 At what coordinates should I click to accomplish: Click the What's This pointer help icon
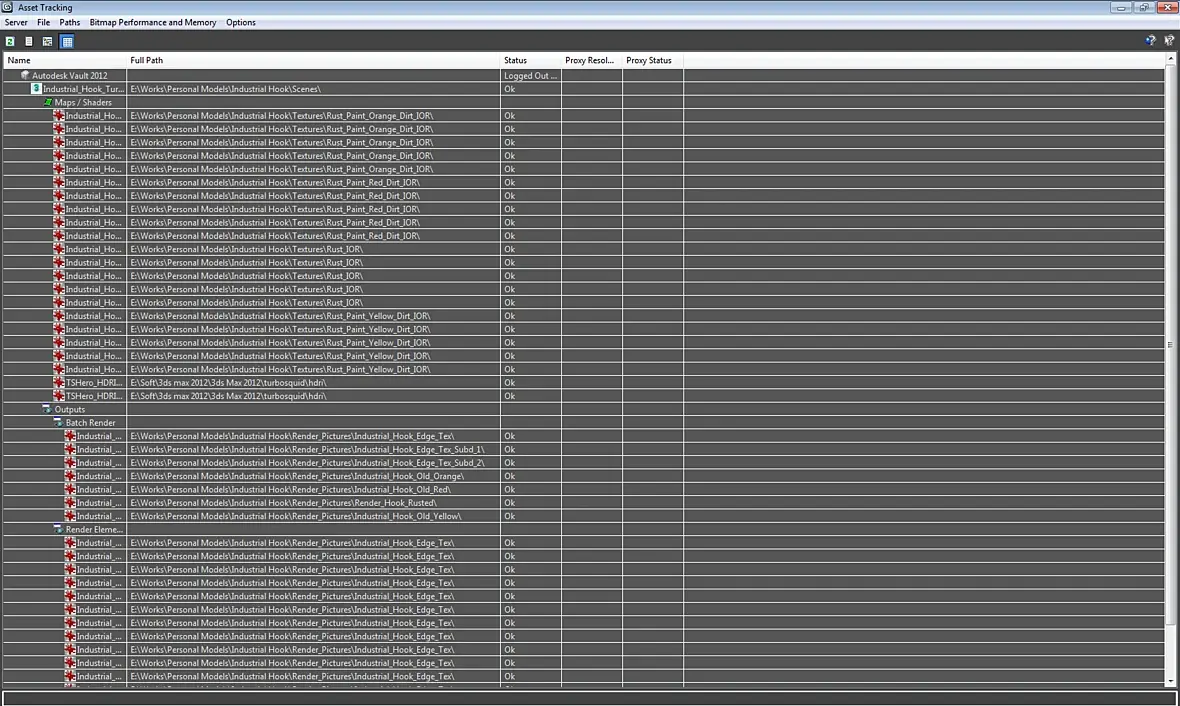pyautogui.click(x=1169, y=41)
